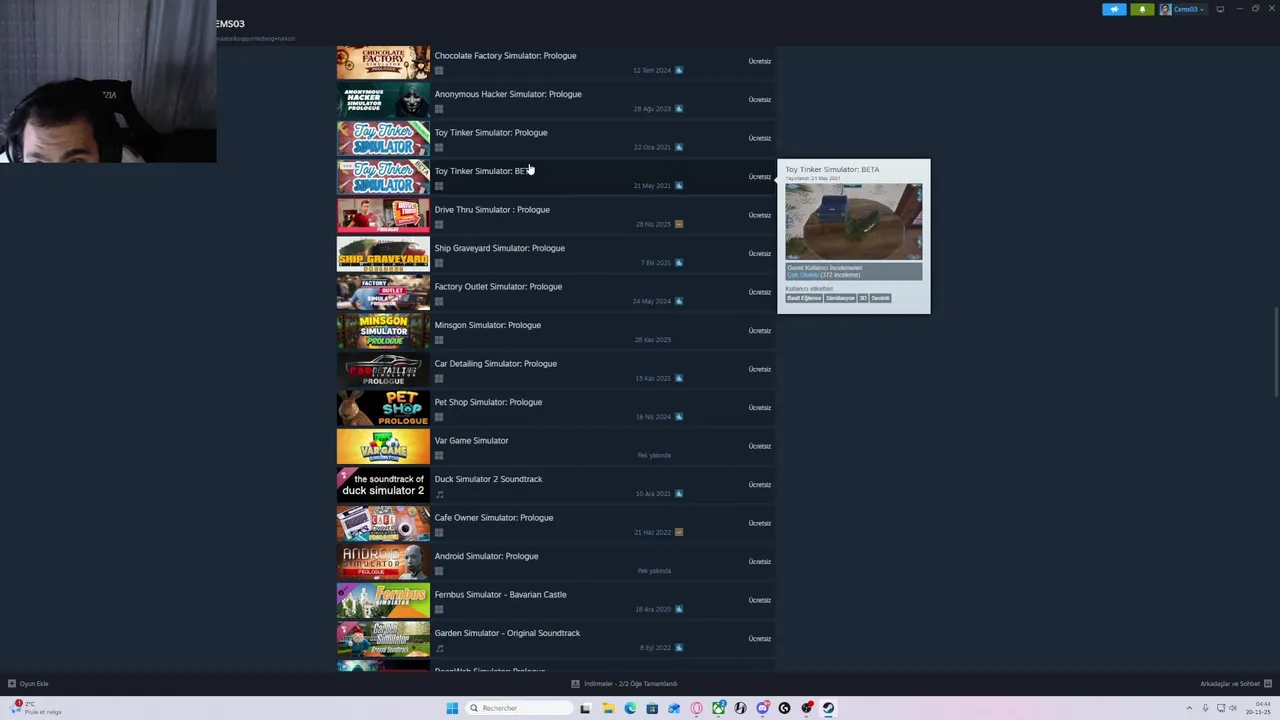Click the Basit Eğlence tag in popup

tap(804, 298)
